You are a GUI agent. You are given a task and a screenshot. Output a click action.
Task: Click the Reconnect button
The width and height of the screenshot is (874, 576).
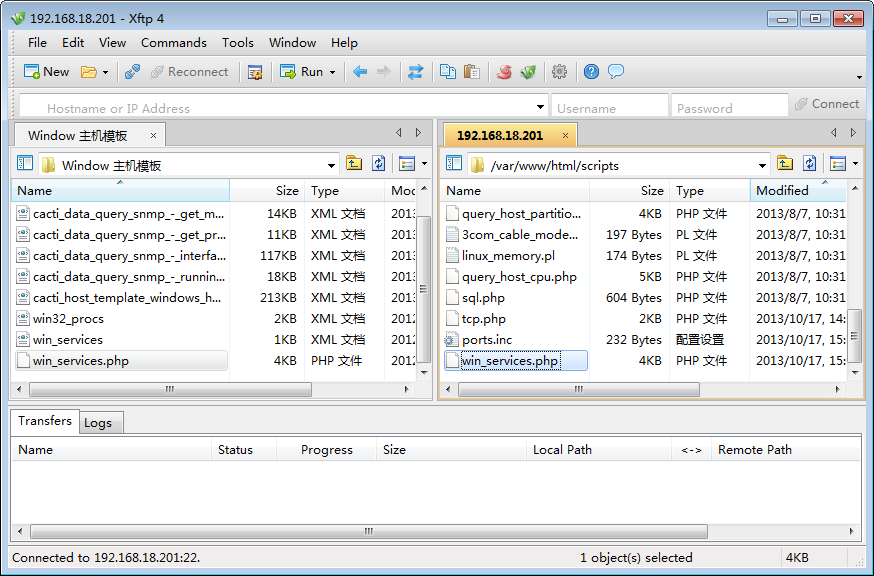(190, 72)
